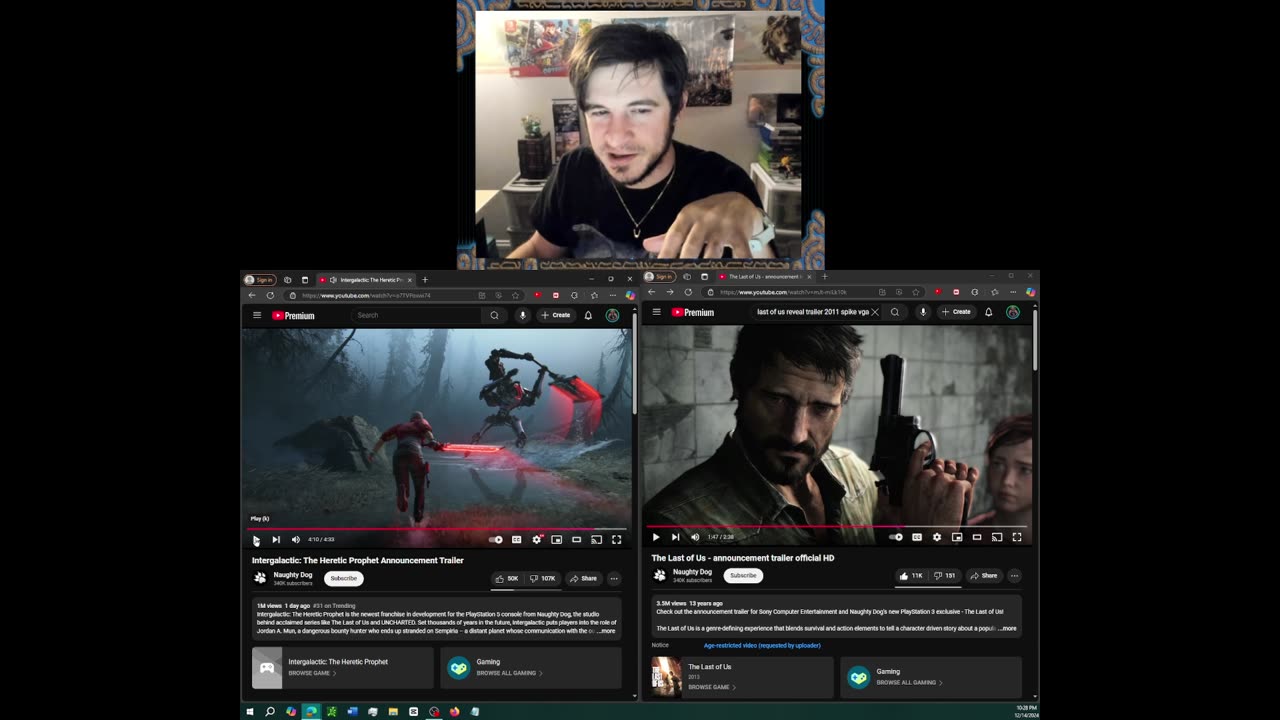Viewport: 1280px width, 720px height.
Task: Like The Last of Us trailer (11K)
Action: [911, 576]
